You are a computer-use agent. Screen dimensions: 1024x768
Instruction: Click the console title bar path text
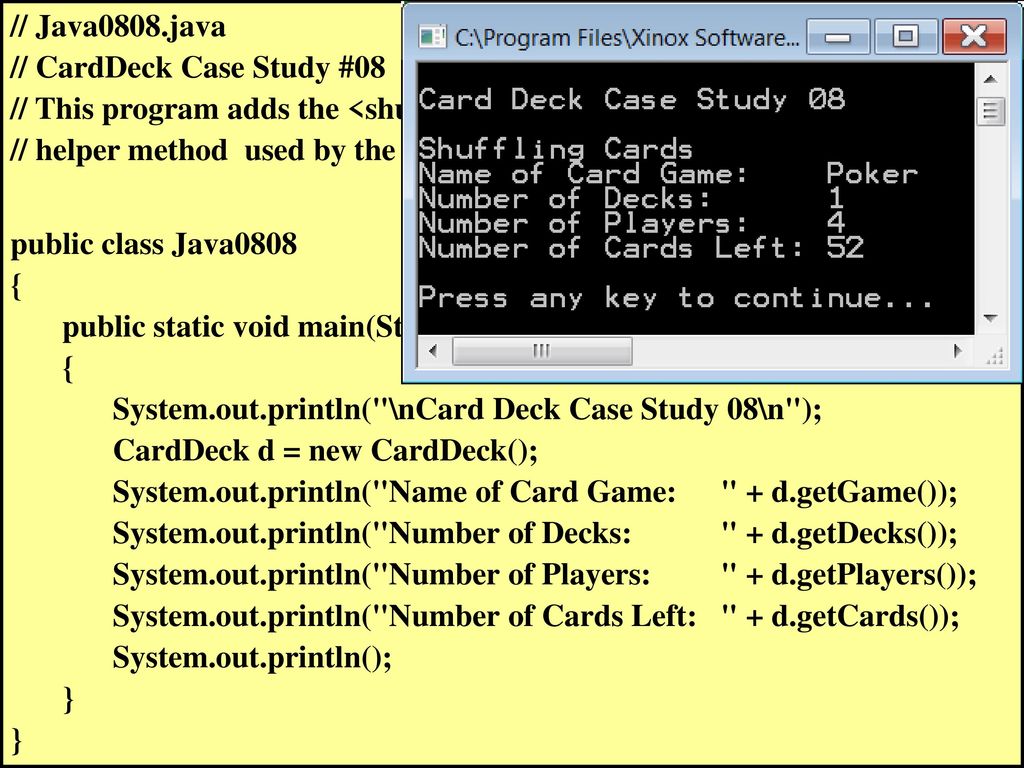point(627,38)
